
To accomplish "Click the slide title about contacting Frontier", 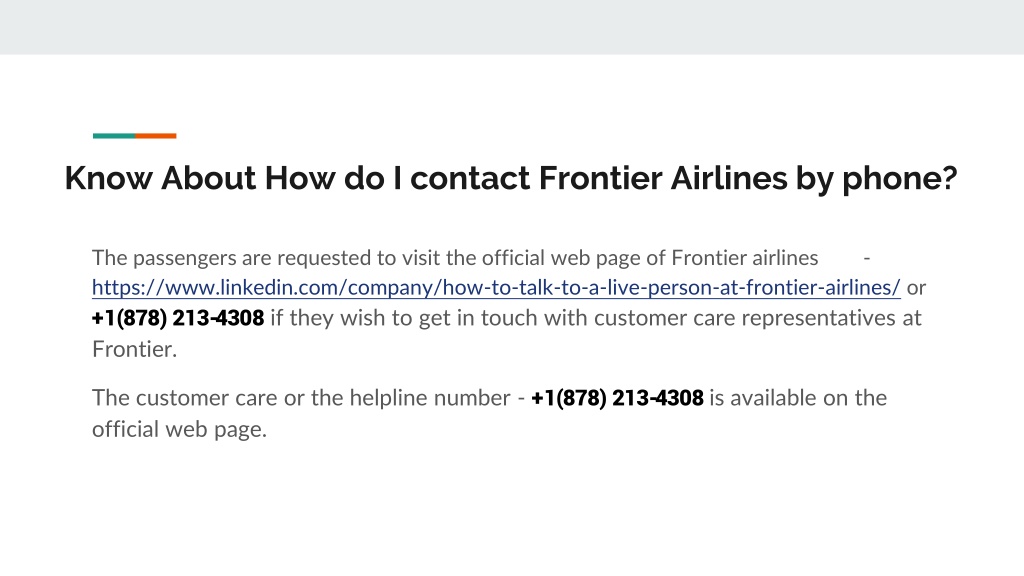I will [511, 178].
